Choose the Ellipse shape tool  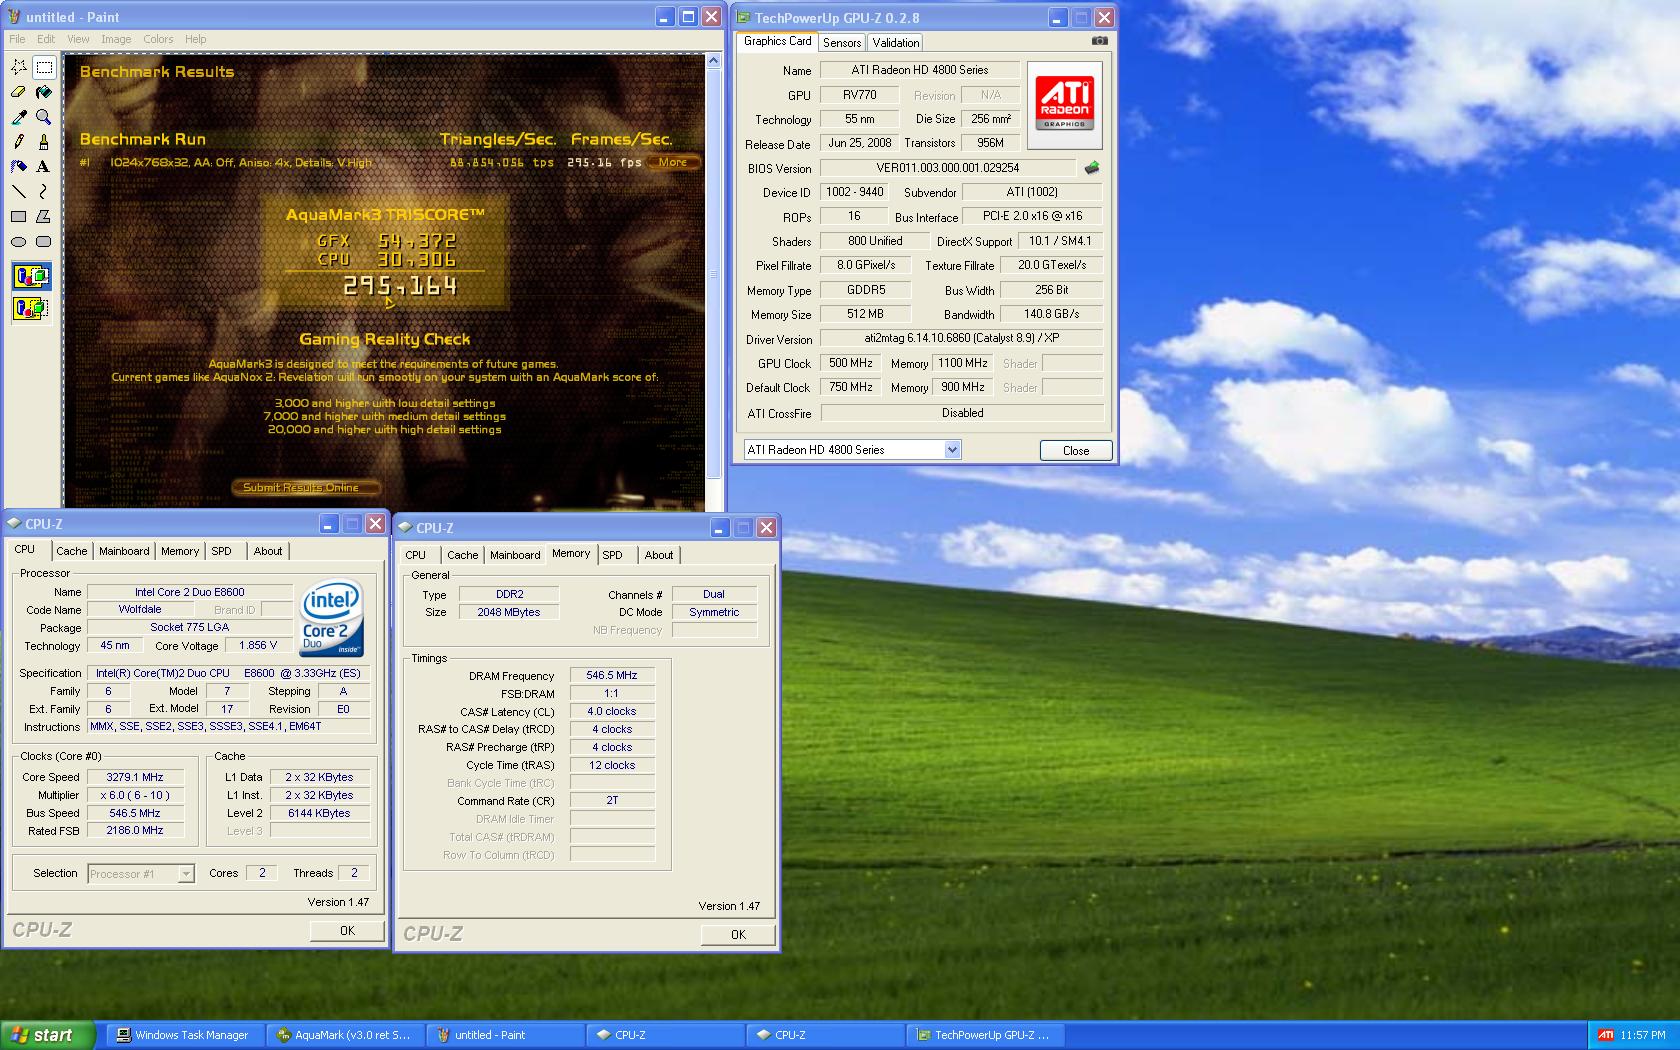click(x=19, y=242)
